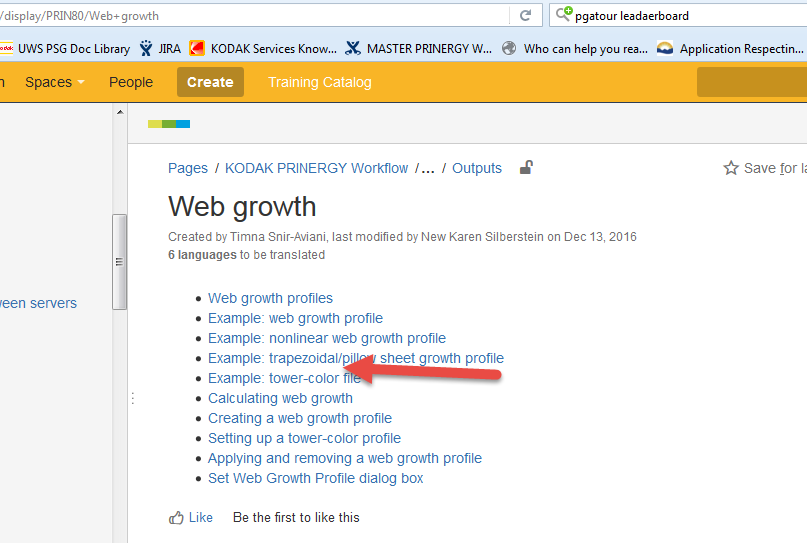Expand the breadcrumb ellipsis
The height and width of the screenshot is (543, 807).
pos(428,168)
